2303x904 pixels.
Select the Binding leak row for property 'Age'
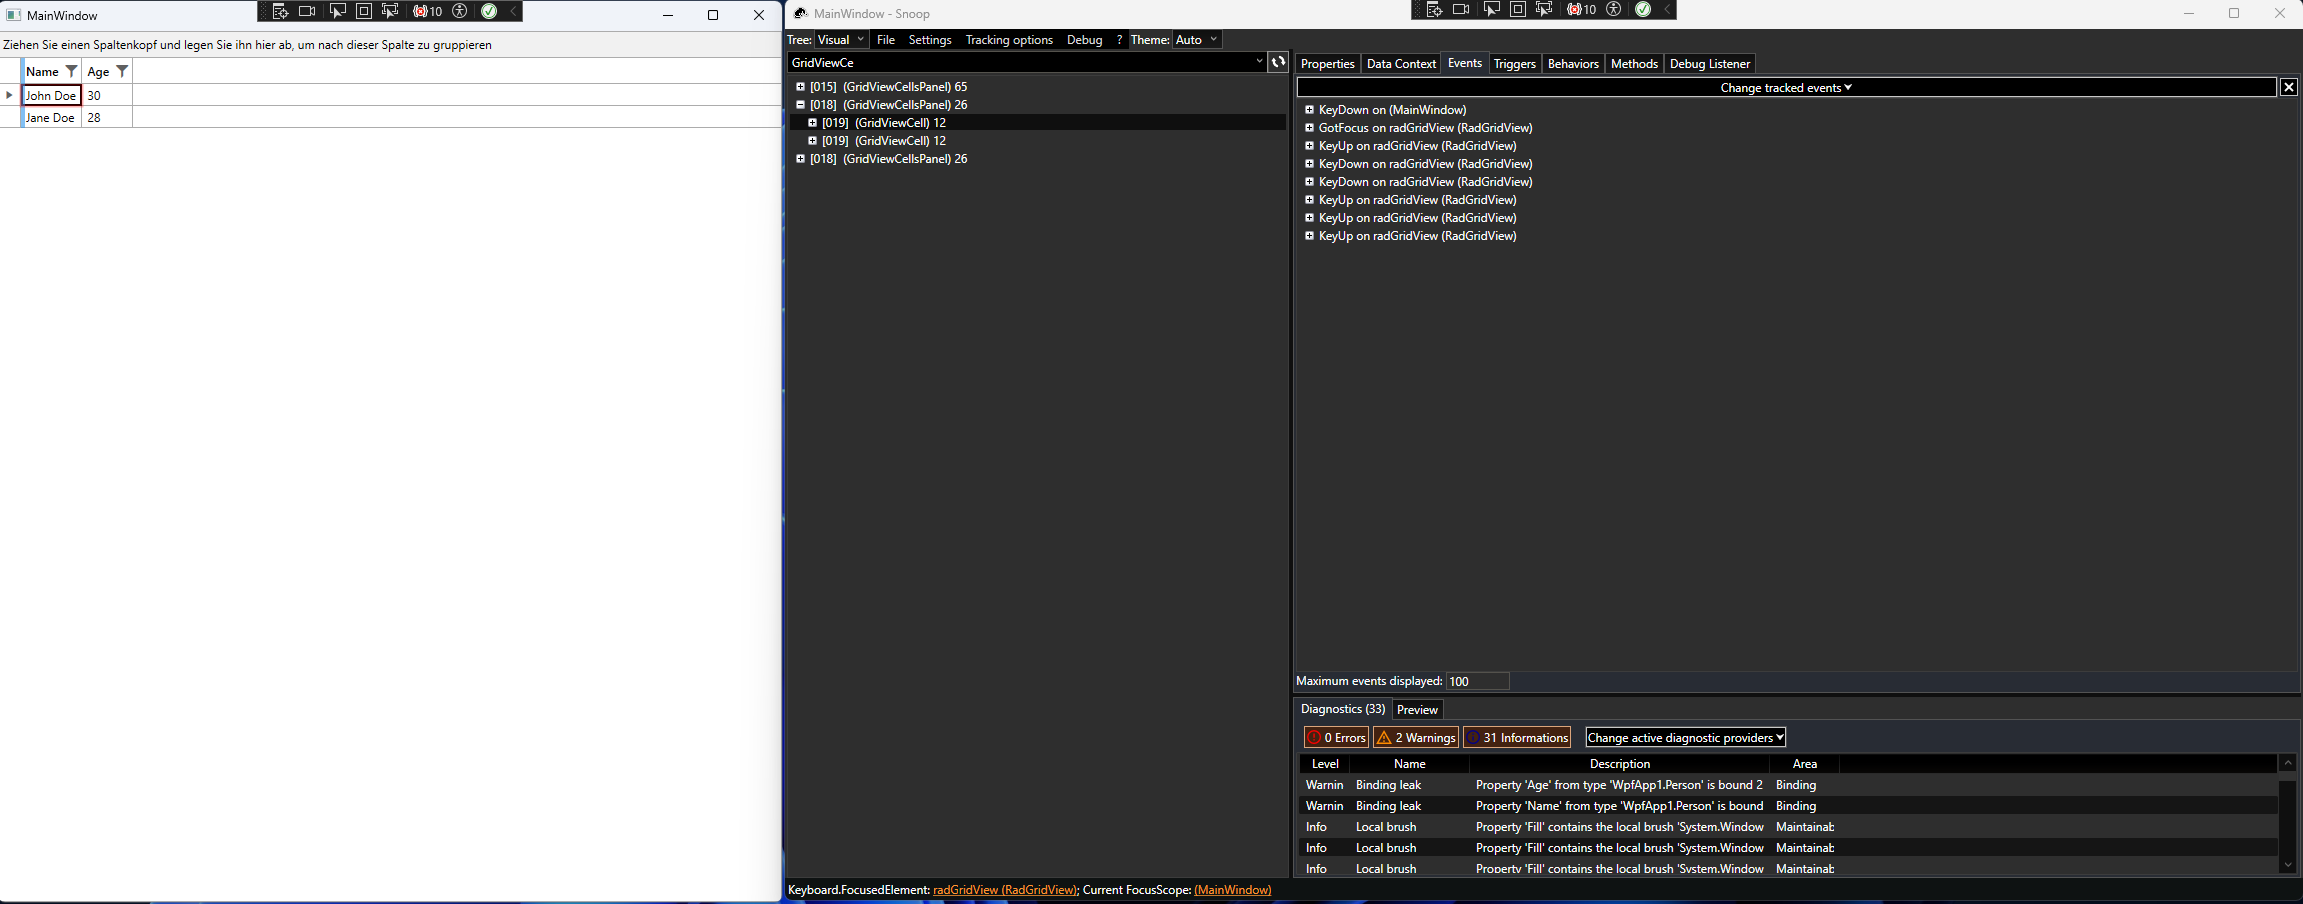[x=1788, y=785]
